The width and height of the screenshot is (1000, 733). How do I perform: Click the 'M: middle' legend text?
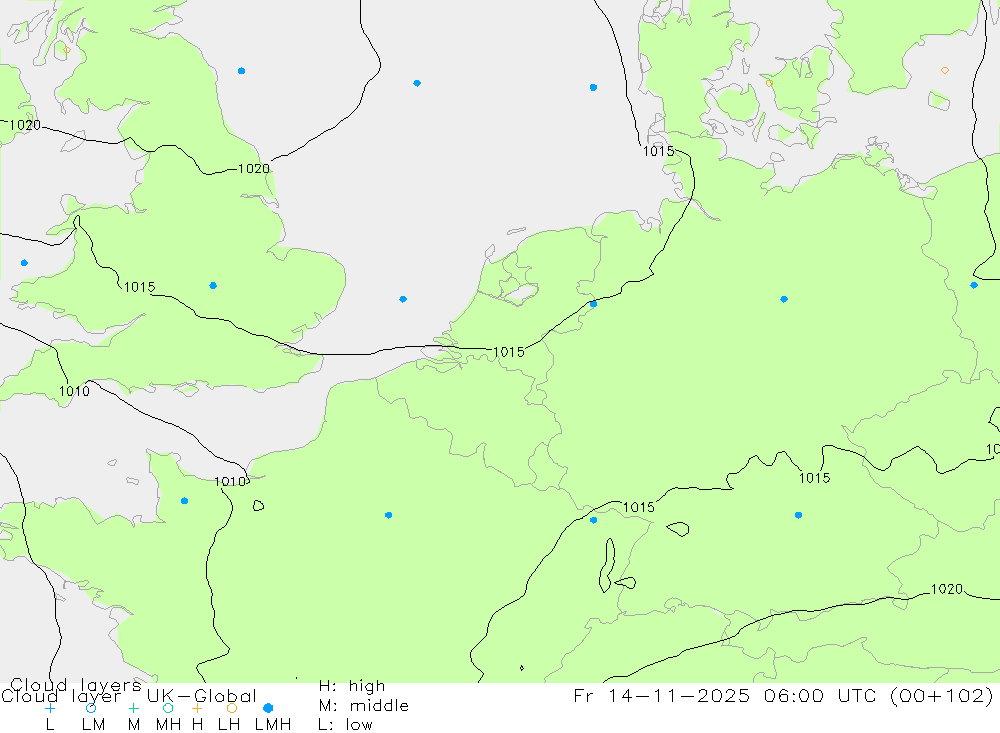click(x=363, y=706)
